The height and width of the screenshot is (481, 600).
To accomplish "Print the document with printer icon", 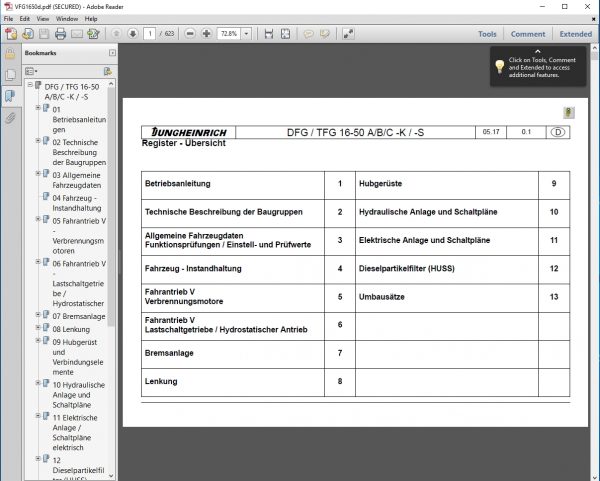I will [60, 34].
